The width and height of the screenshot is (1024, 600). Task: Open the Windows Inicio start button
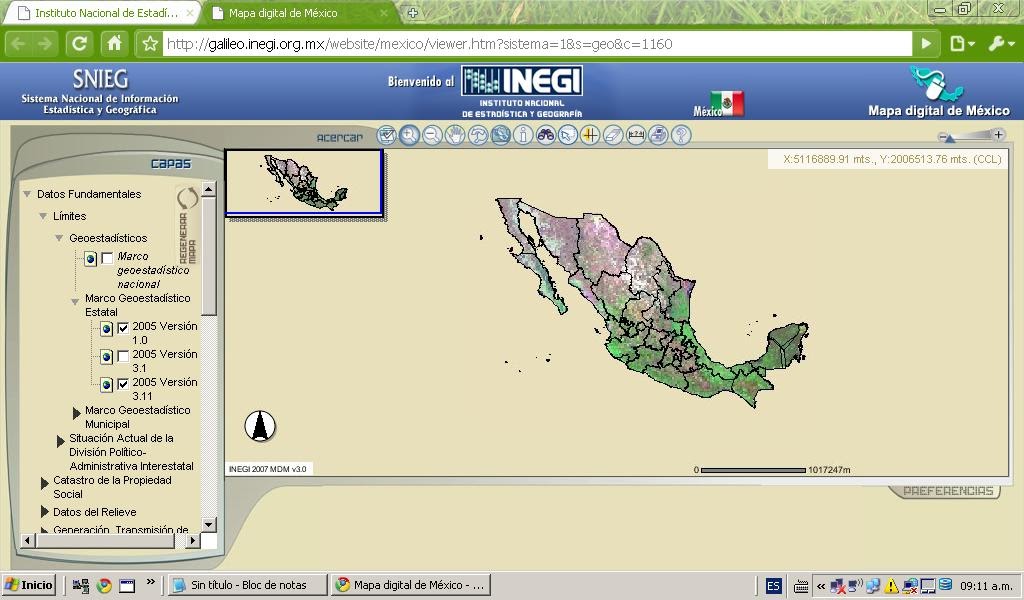pos(28,585)
